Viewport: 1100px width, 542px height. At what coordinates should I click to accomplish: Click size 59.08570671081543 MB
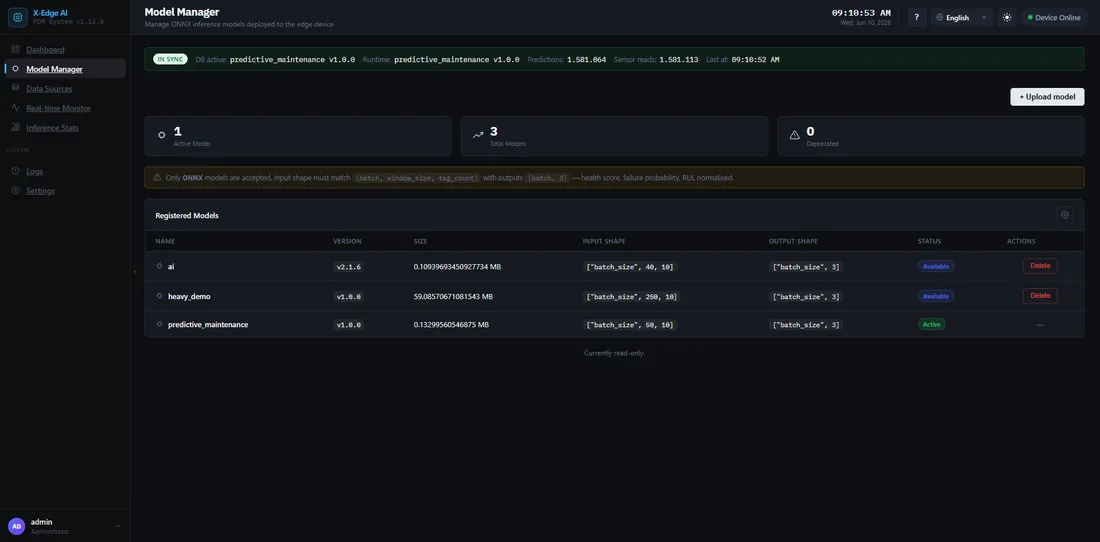click(453, 297)
